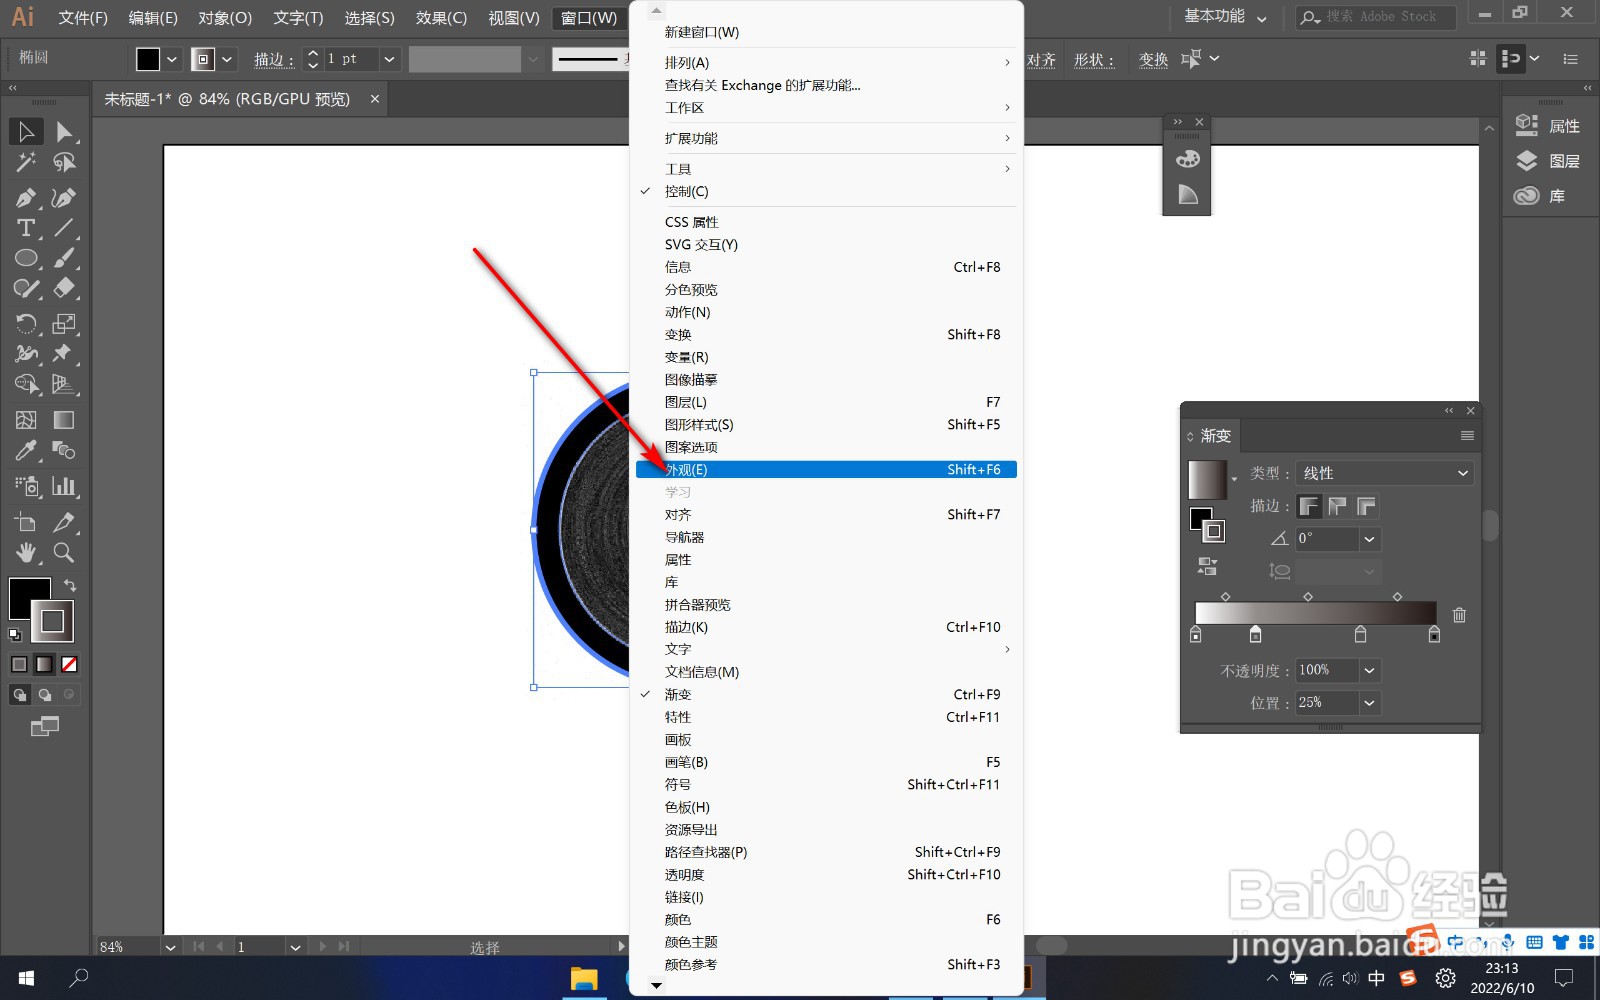Click the large fill color swatch

29,598
